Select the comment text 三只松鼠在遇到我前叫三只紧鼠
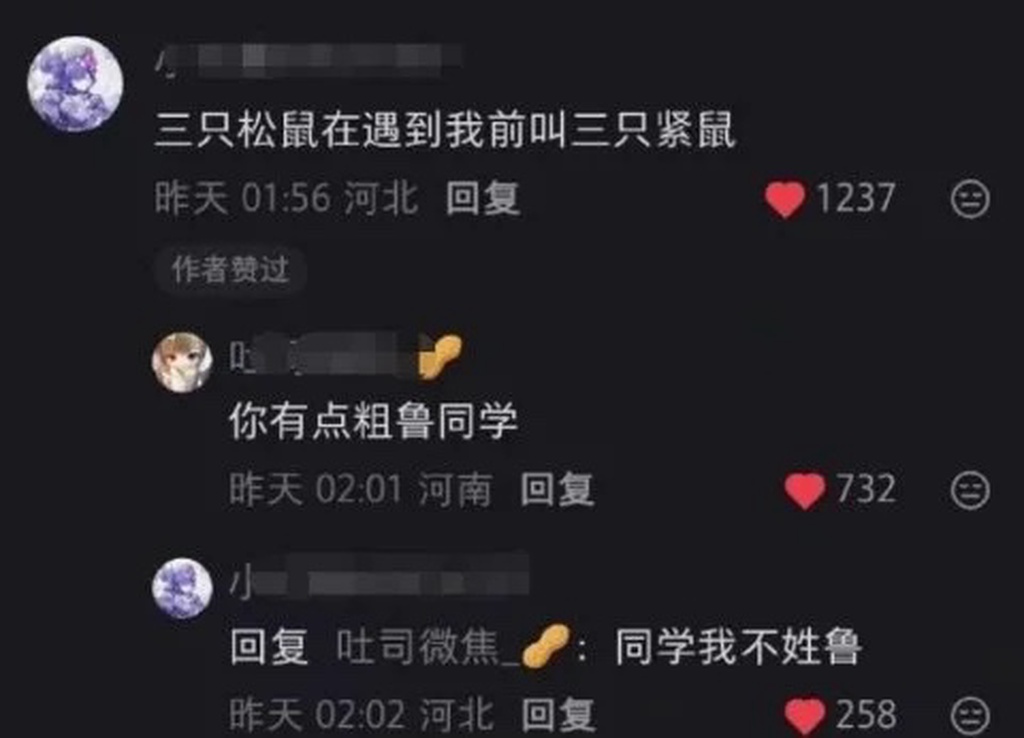 coord(445,130)
